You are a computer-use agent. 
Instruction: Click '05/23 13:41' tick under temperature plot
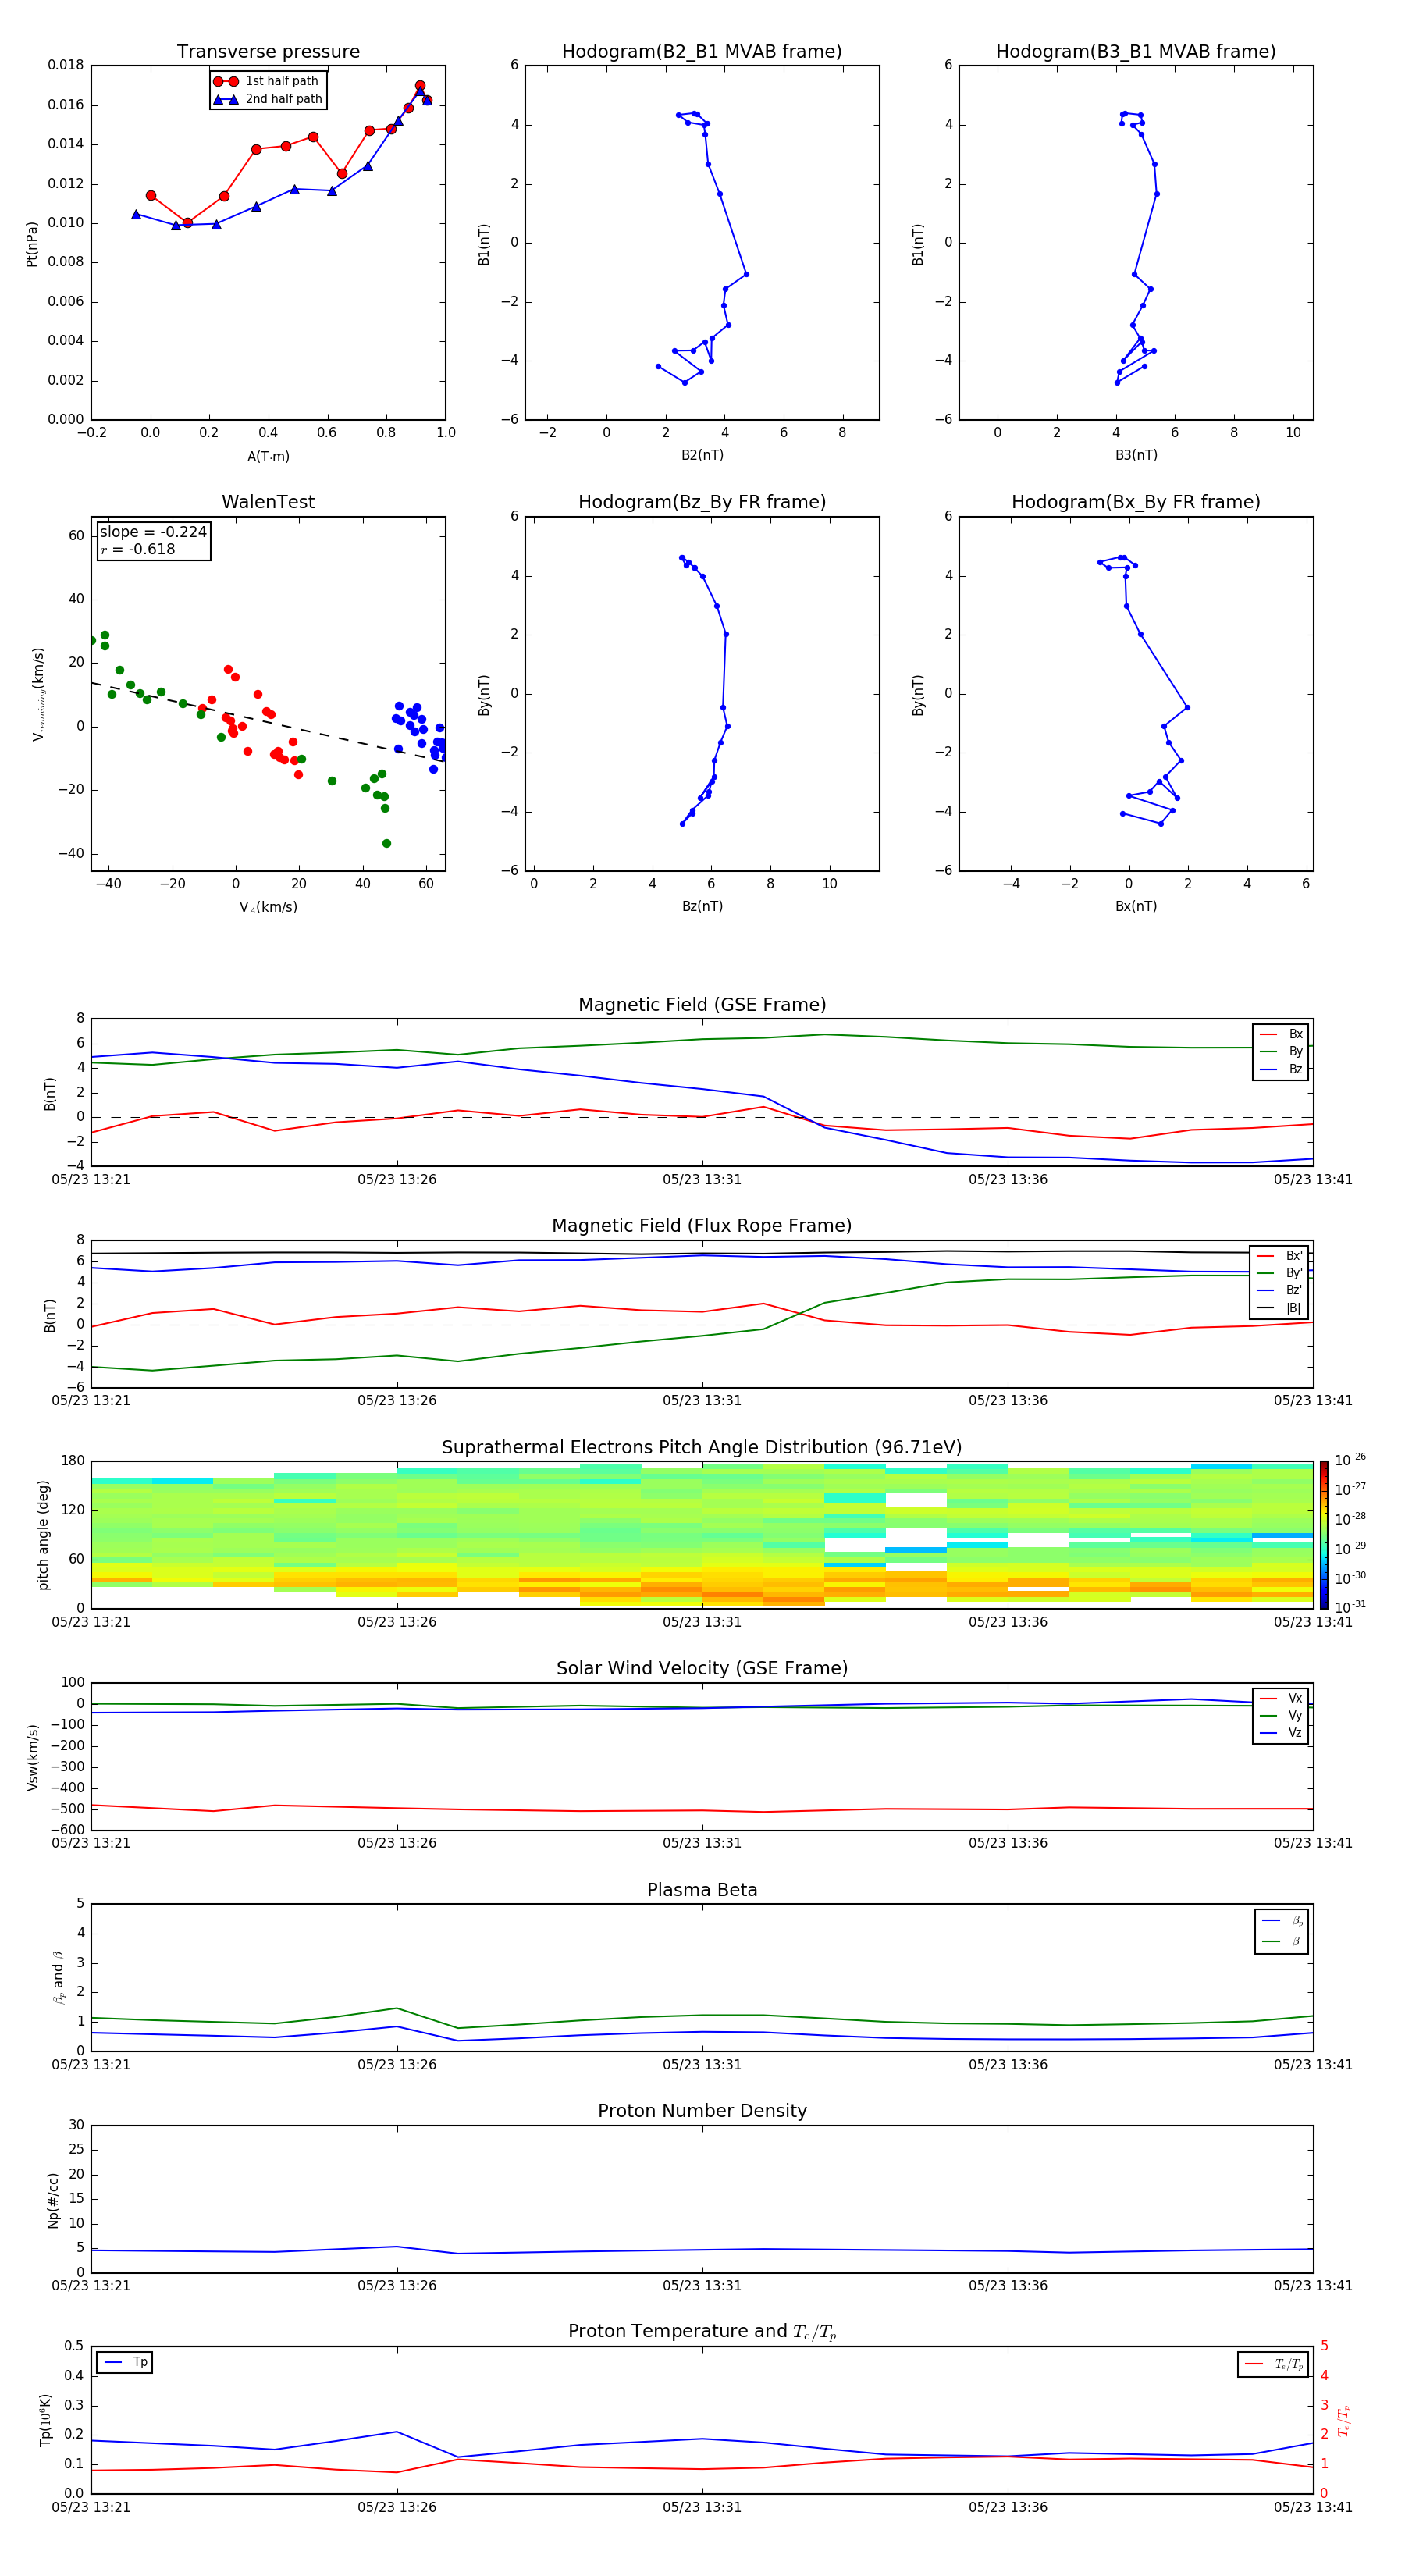click(x=1313, y=2507)
